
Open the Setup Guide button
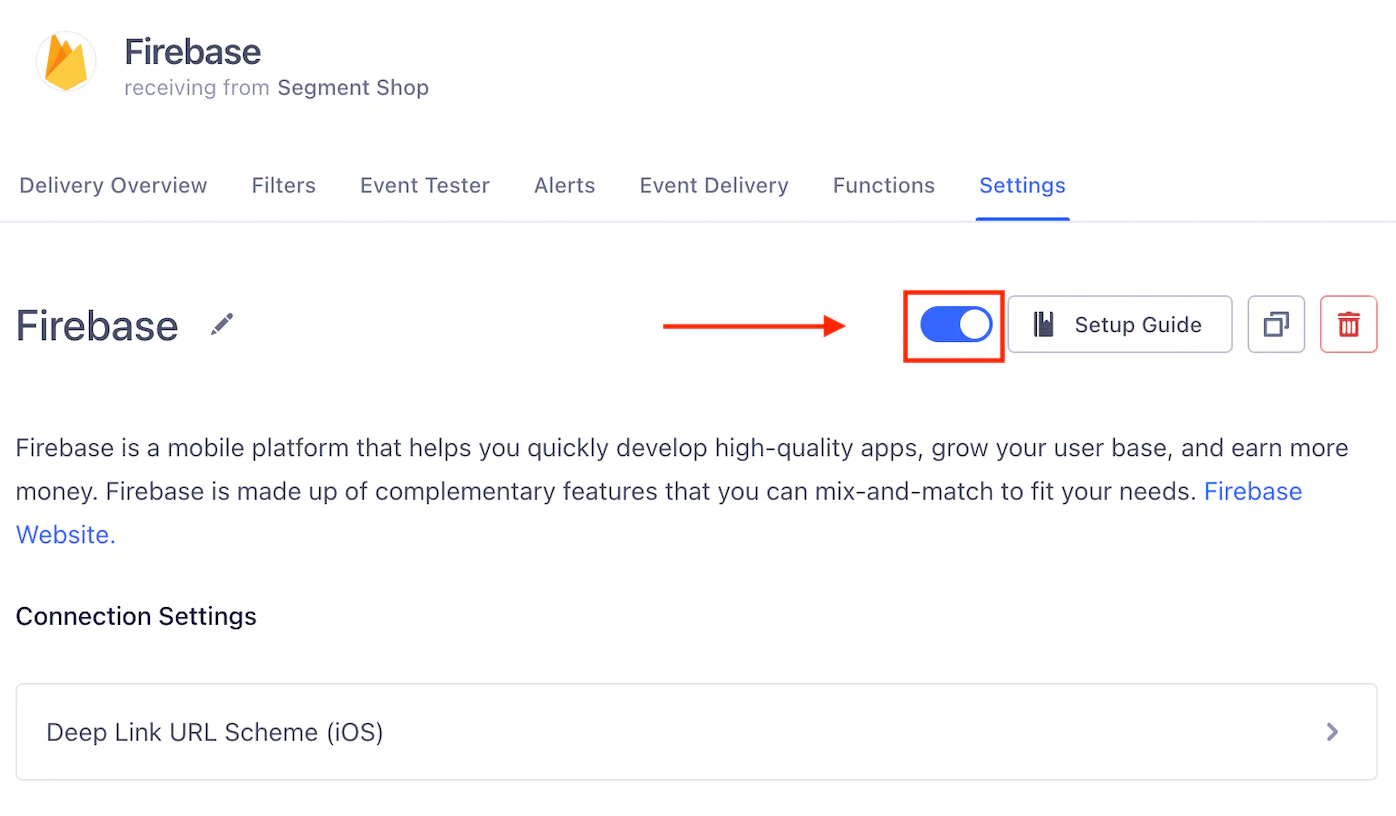[x=1120, y=324]
